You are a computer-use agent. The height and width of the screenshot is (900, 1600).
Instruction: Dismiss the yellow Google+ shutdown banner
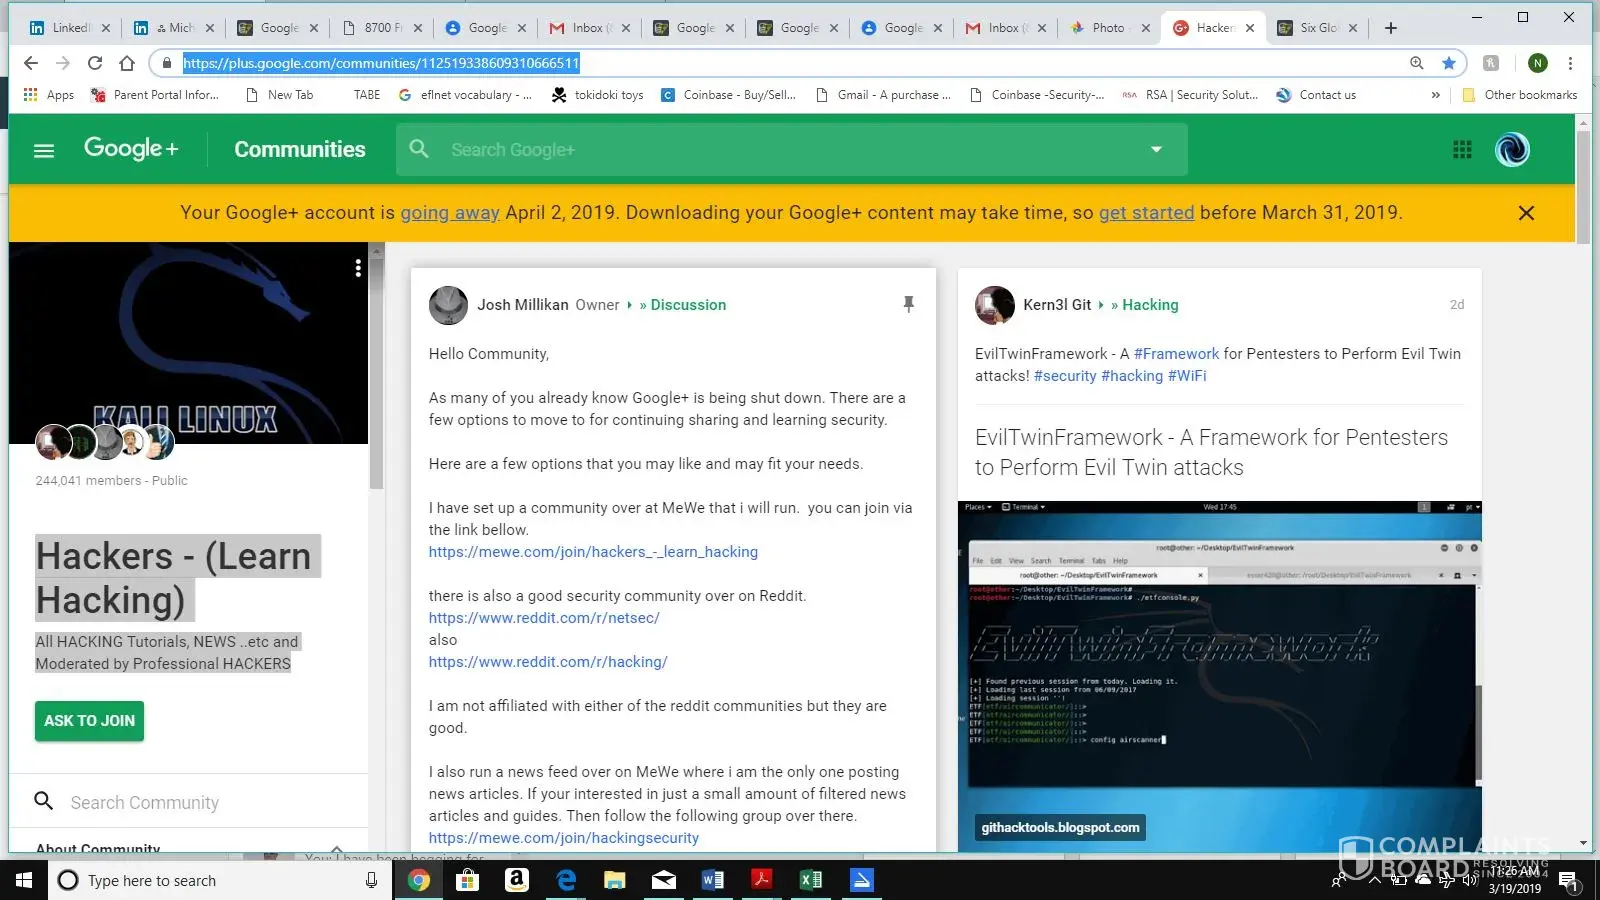pos(1526,213)
